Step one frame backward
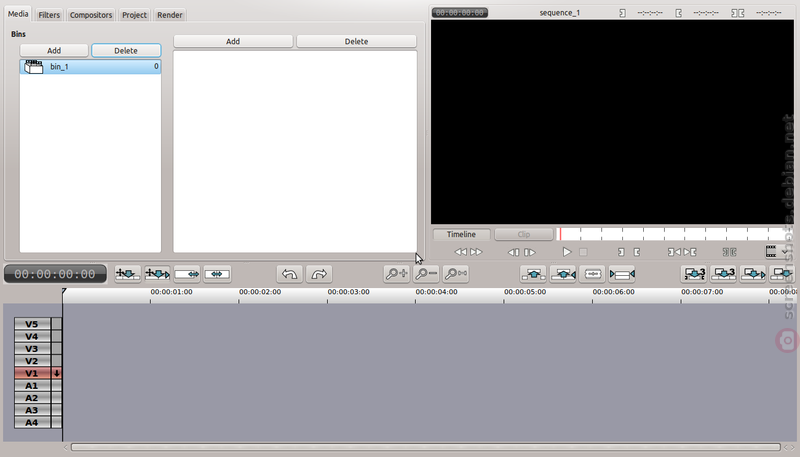The width and height of the screenshot is (800, 457). [514, 252]
